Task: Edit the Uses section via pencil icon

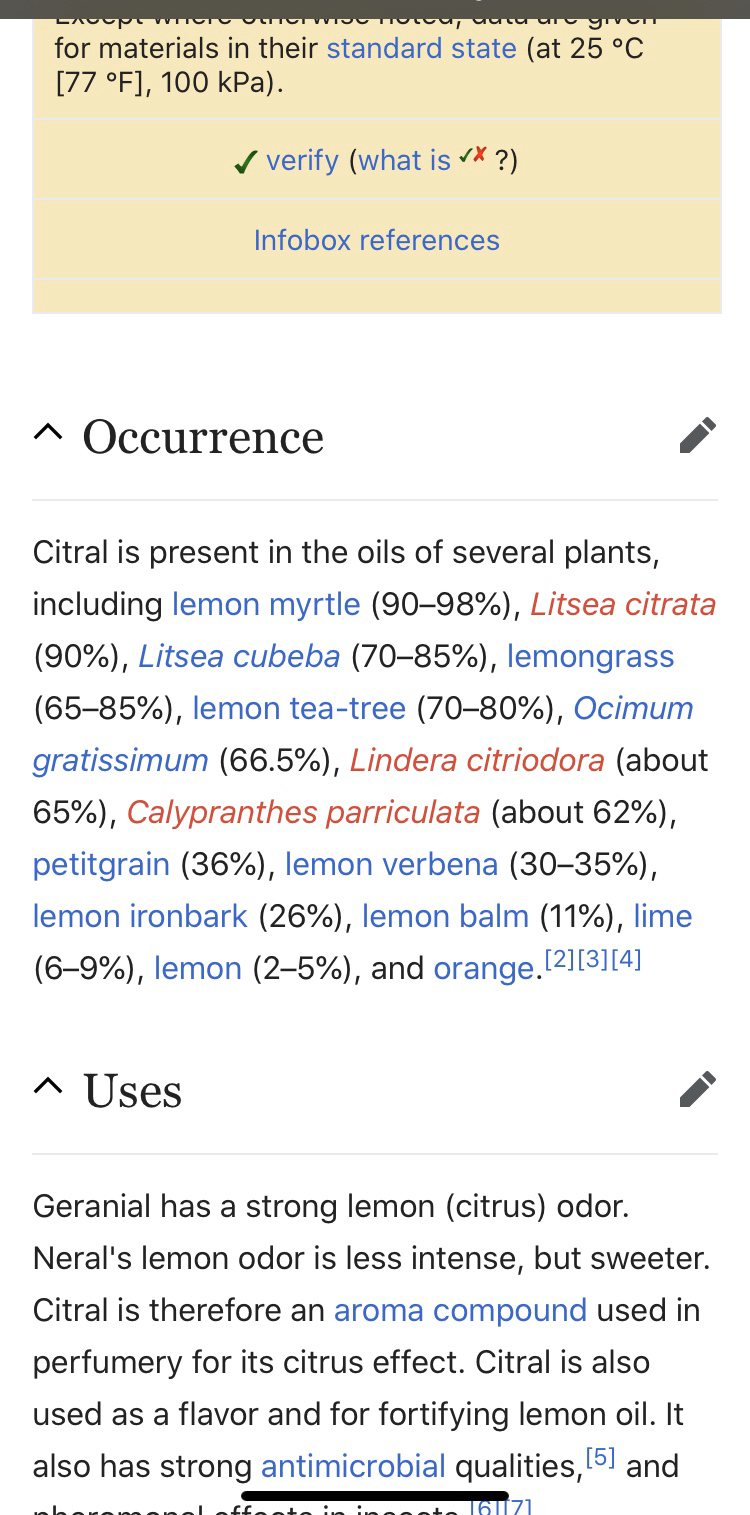Action: 697,1089
